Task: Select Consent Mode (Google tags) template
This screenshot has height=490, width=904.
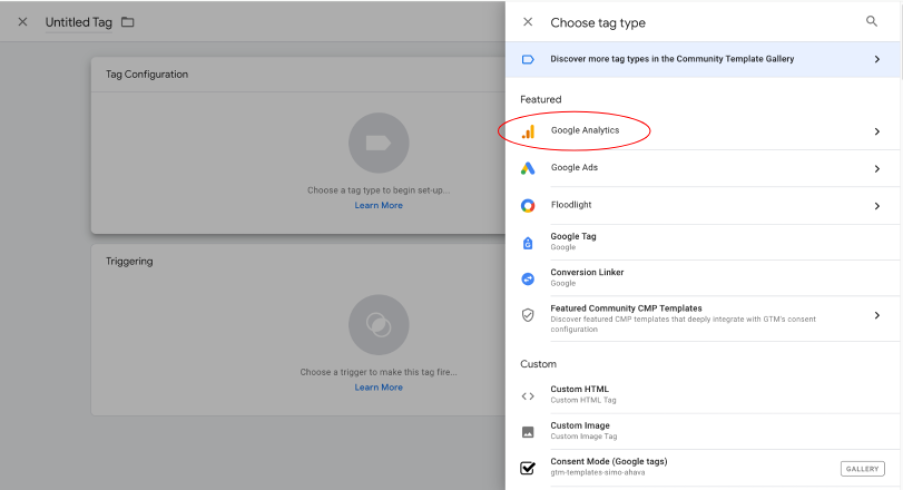Action: coord(703,468)
